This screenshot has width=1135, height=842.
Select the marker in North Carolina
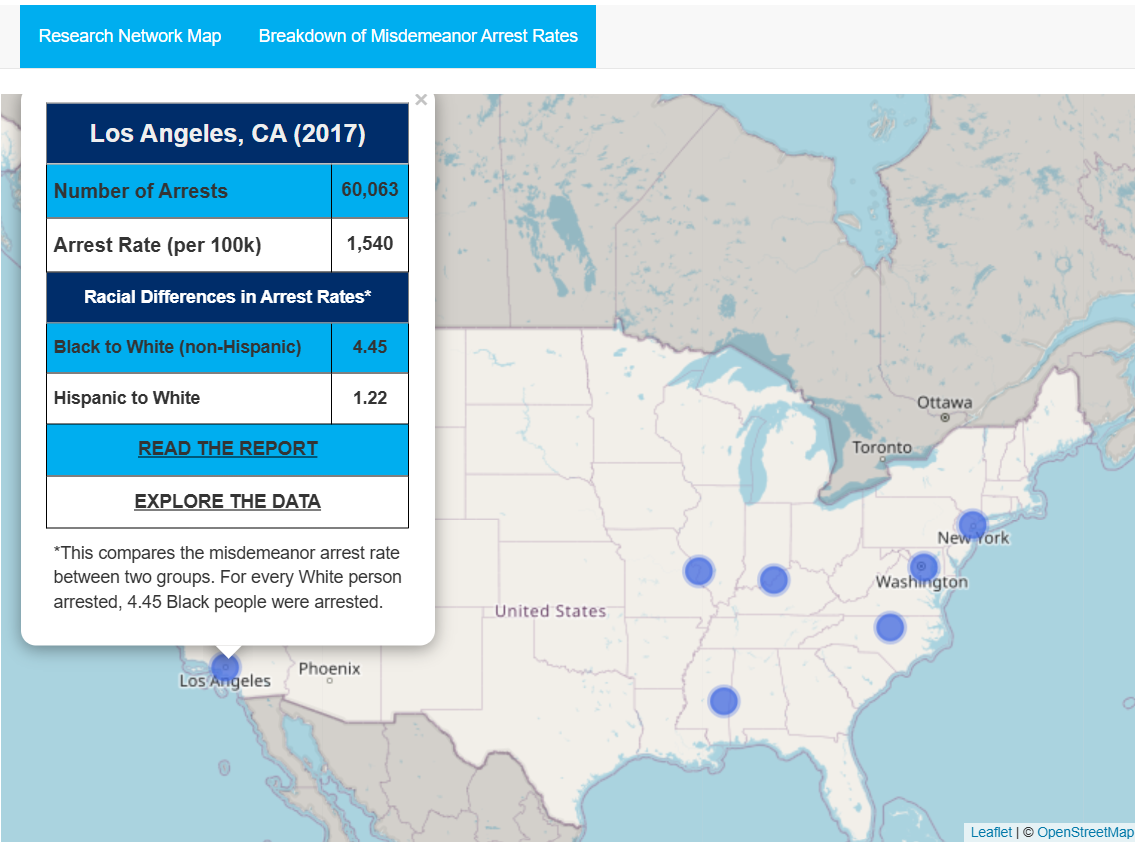(x=889, y=627)
